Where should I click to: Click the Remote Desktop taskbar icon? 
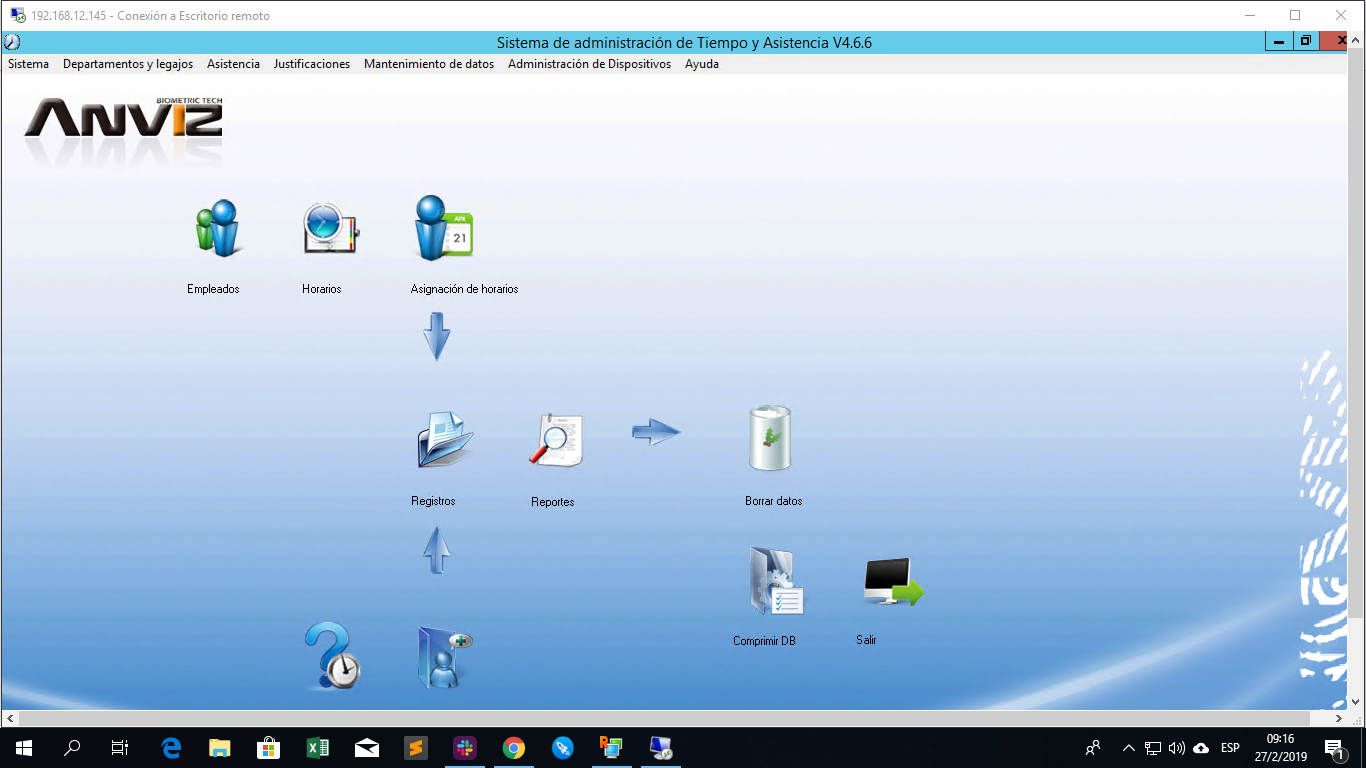pyautogui.click(x=660, y=748)
